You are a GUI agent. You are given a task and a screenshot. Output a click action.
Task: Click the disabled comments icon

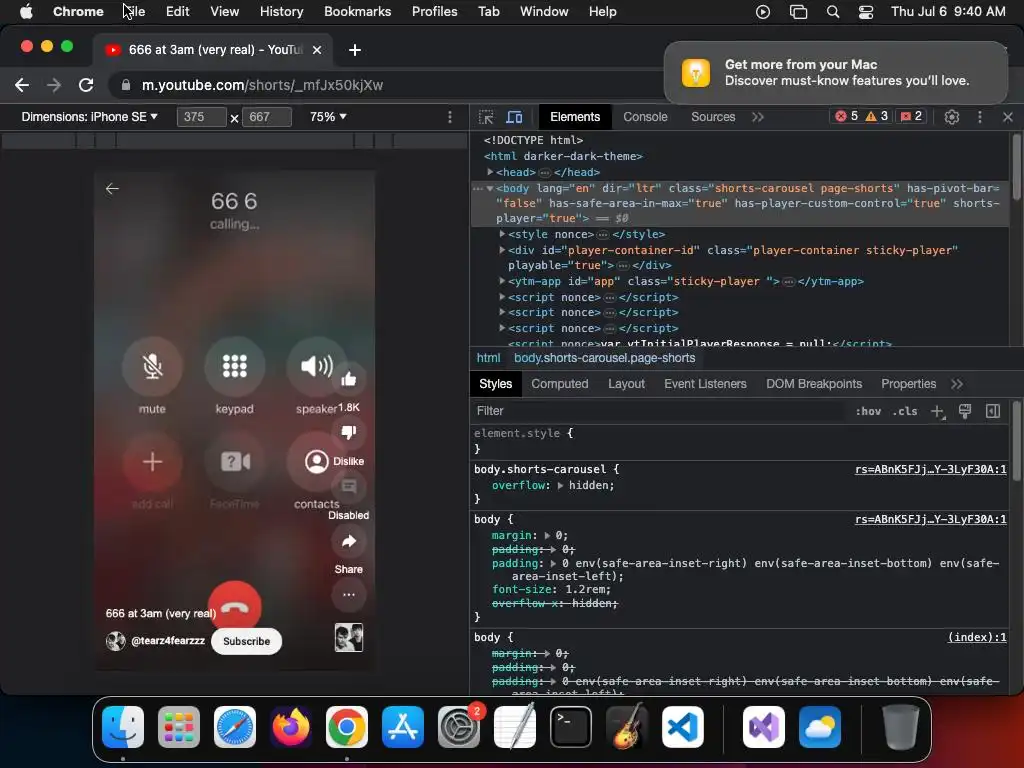click(x=349, y=487)
